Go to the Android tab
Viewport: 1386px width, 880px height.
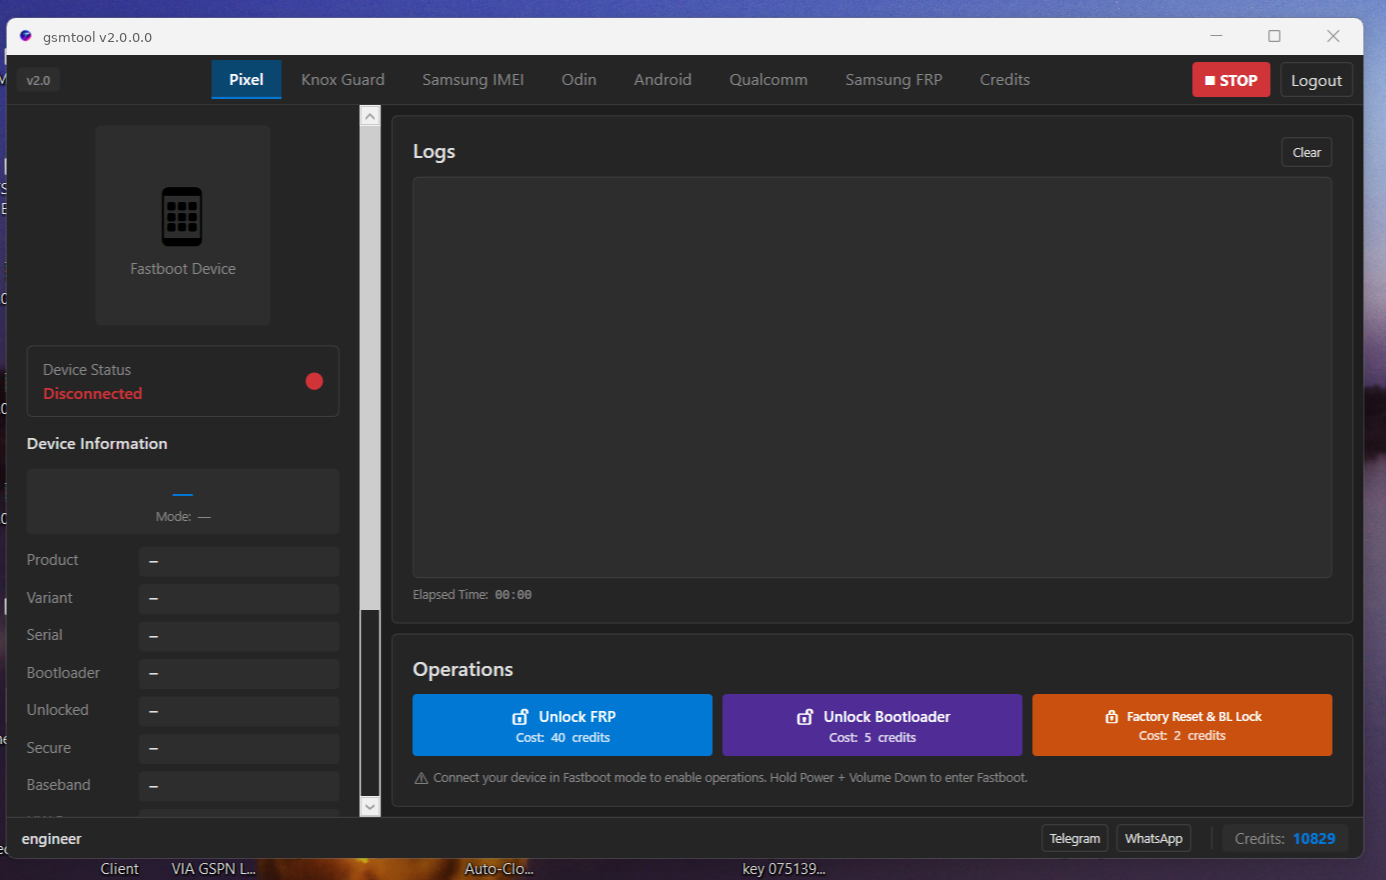663,80
